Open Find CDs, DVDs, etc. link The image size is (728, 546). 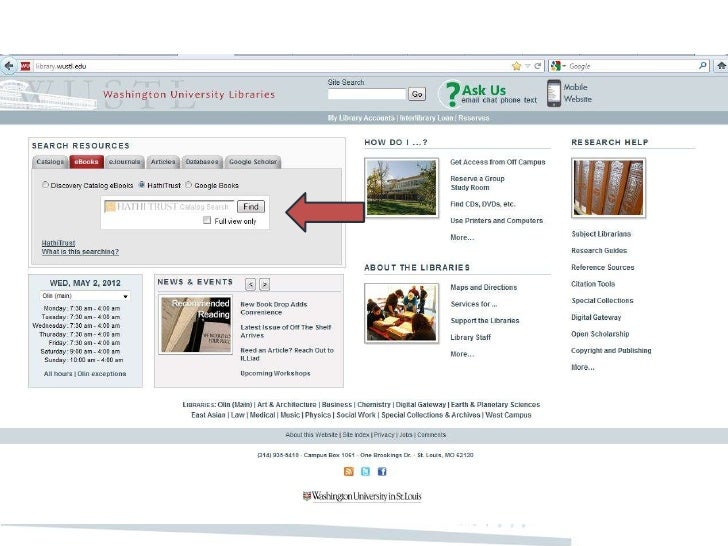point(483,204)
